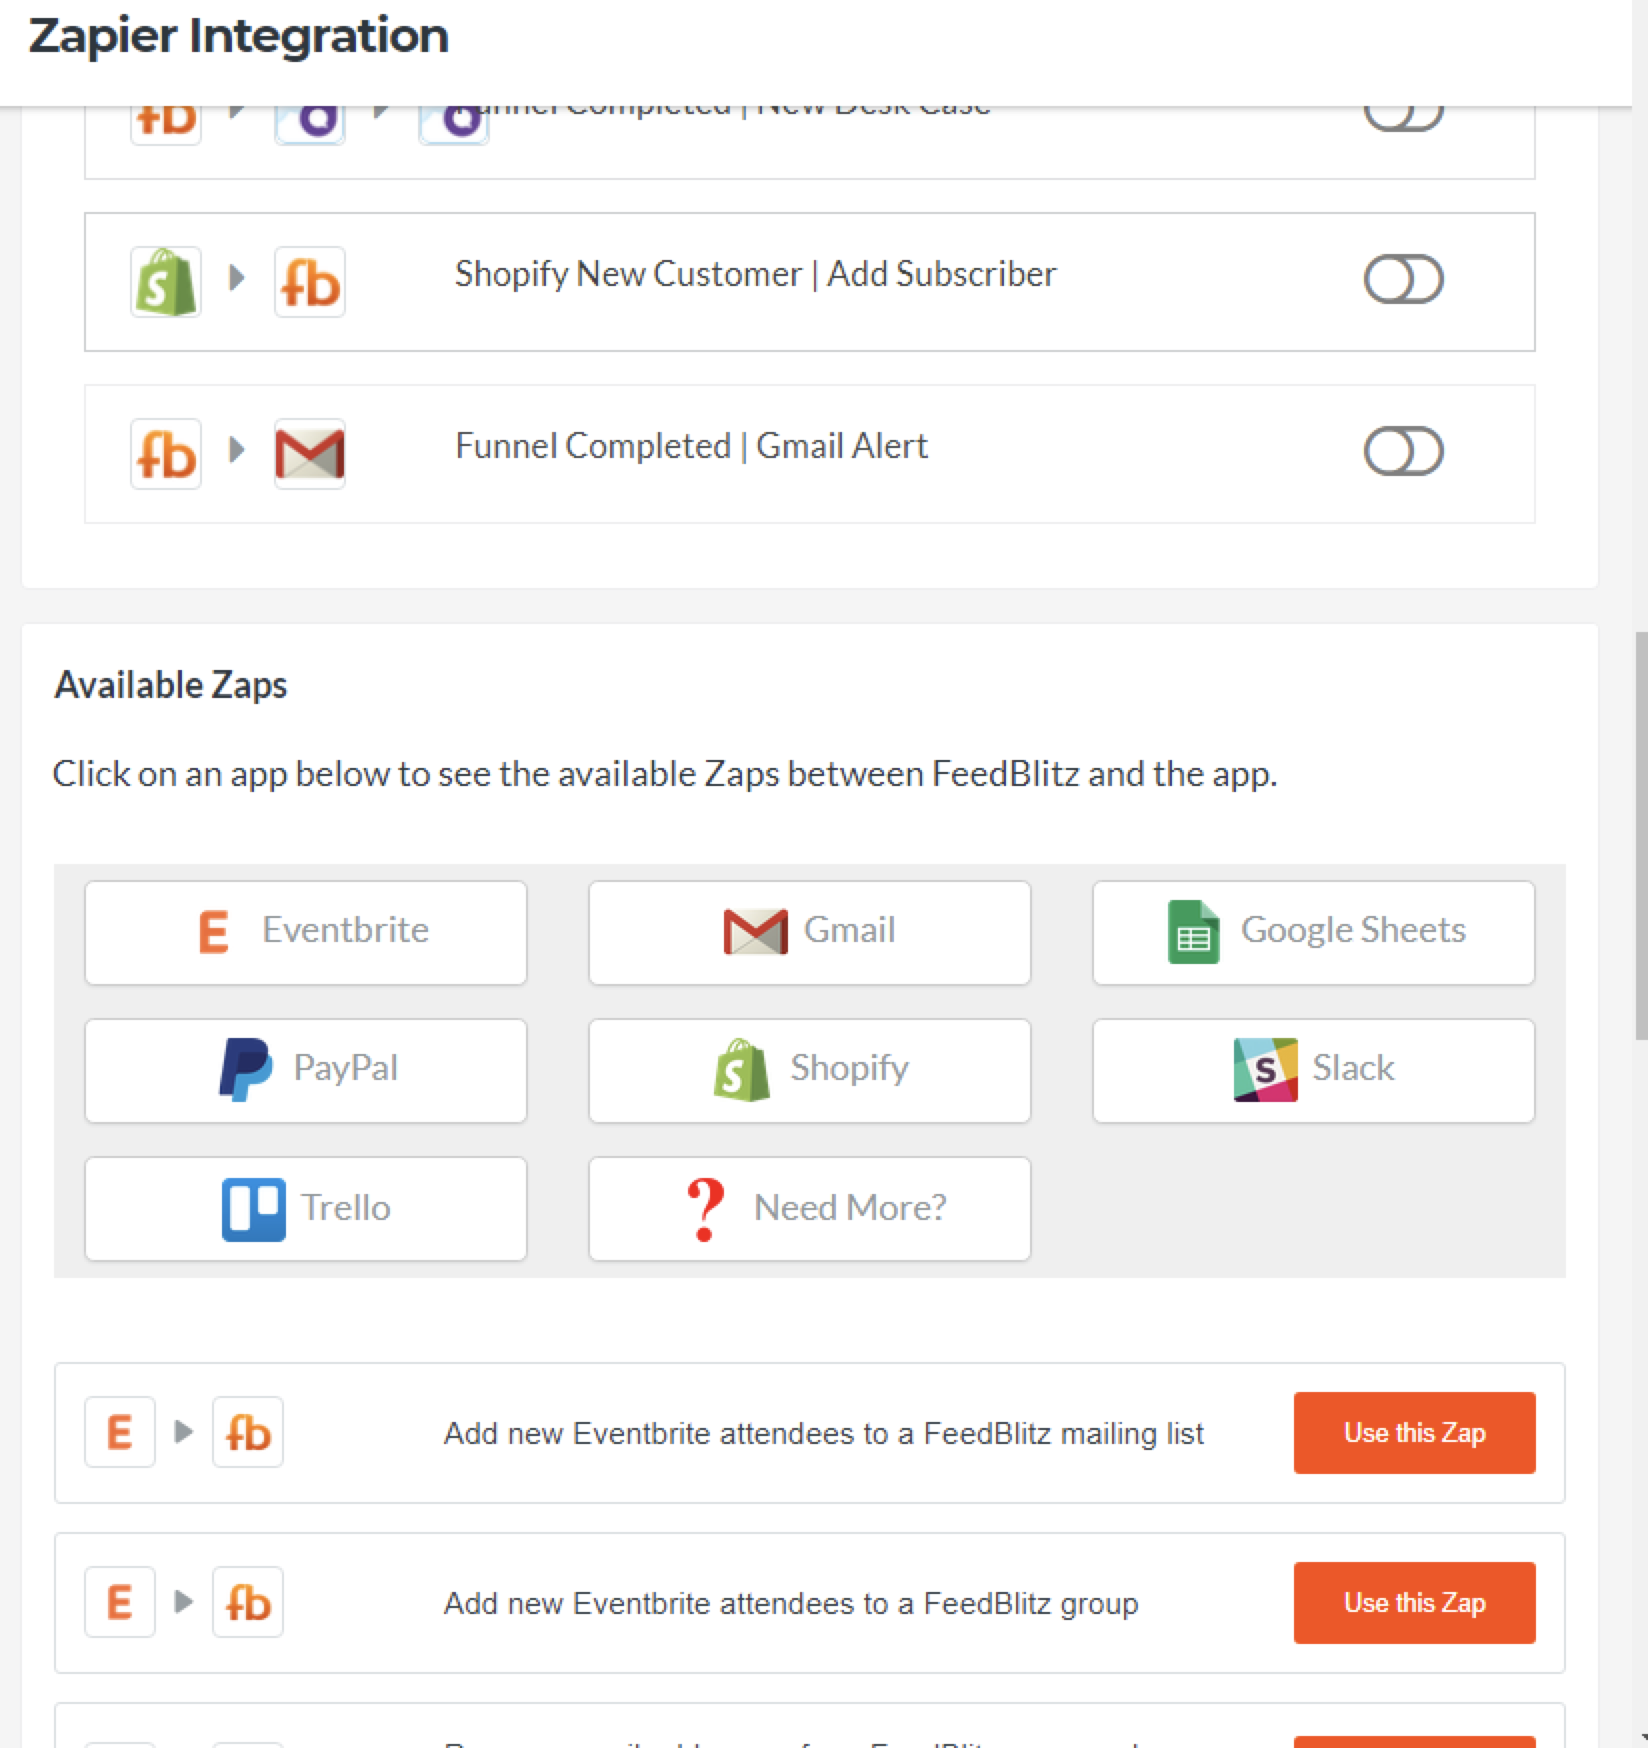Click Eventbrite icon in FeedBlitz group zap row
The image size is (1648, 1748).
pos(120,1602)
